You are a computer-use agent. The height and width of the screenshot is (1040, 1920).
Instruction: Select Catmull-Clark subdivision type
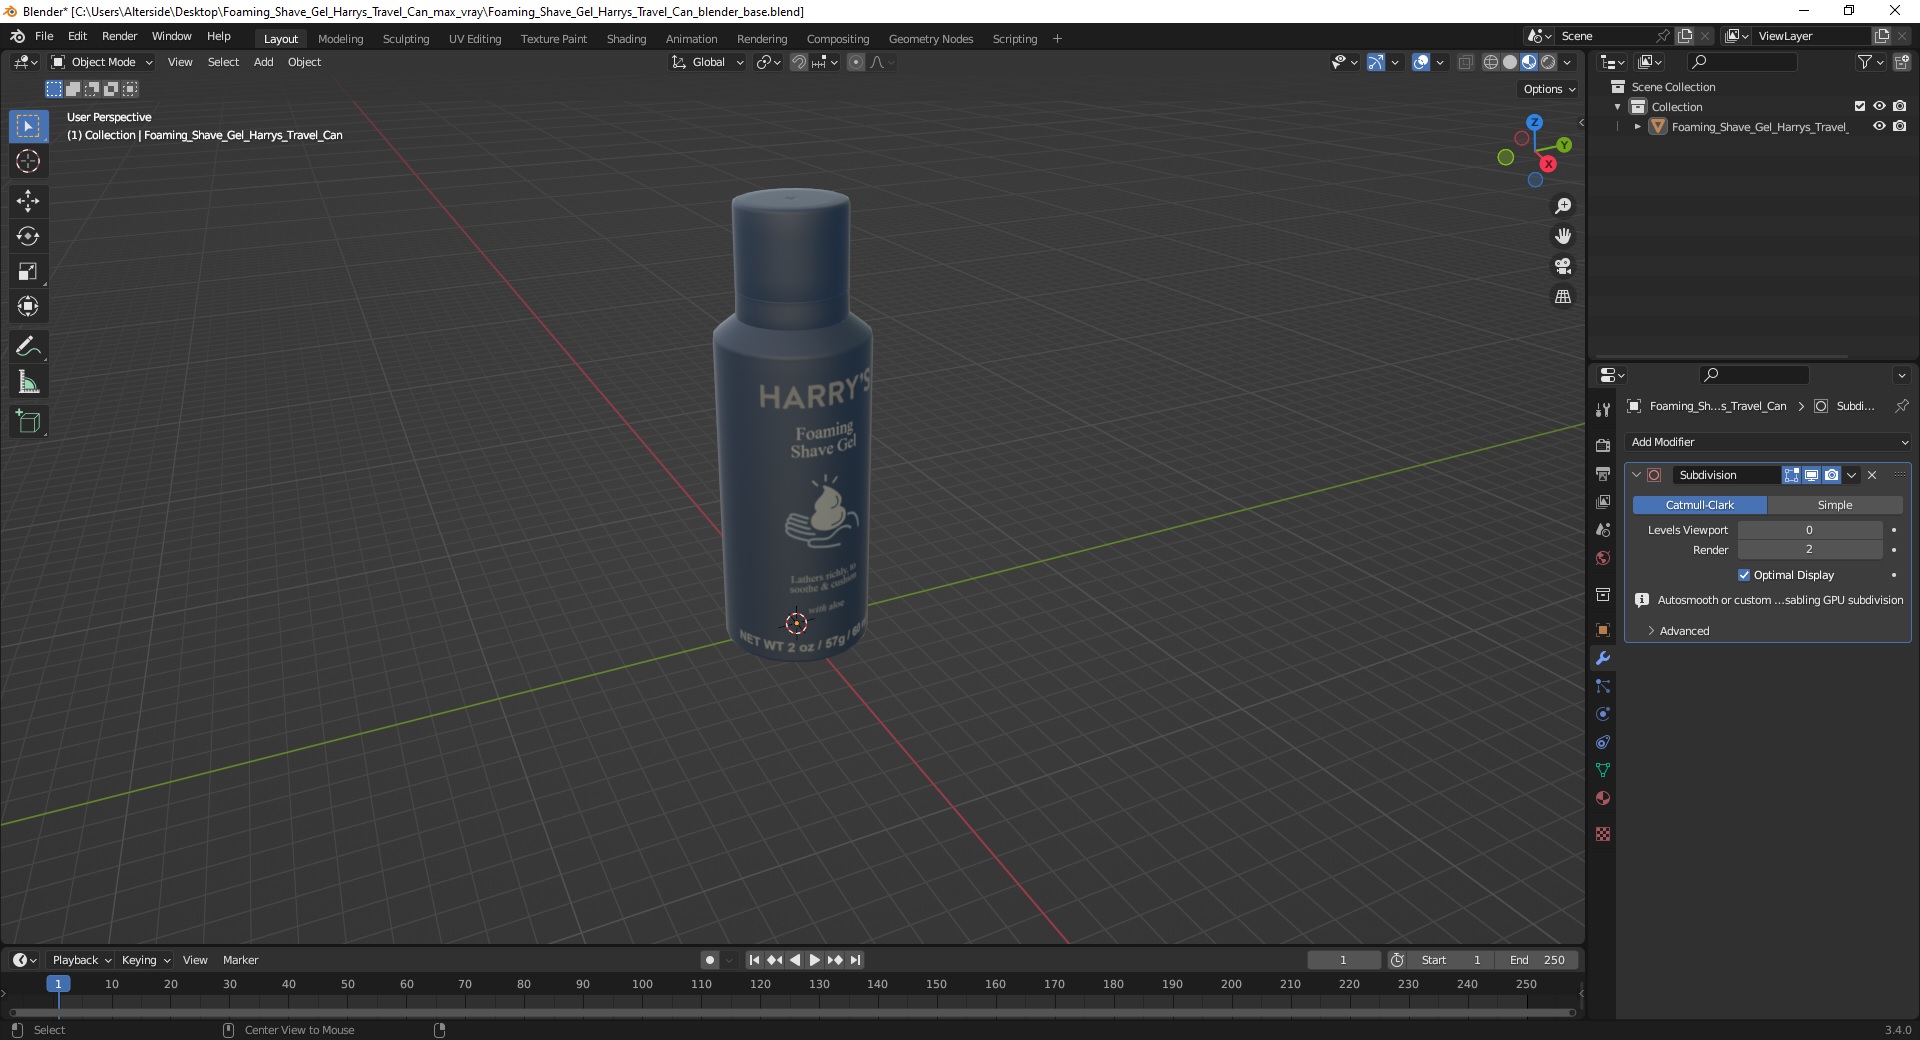pos(1699,505)
